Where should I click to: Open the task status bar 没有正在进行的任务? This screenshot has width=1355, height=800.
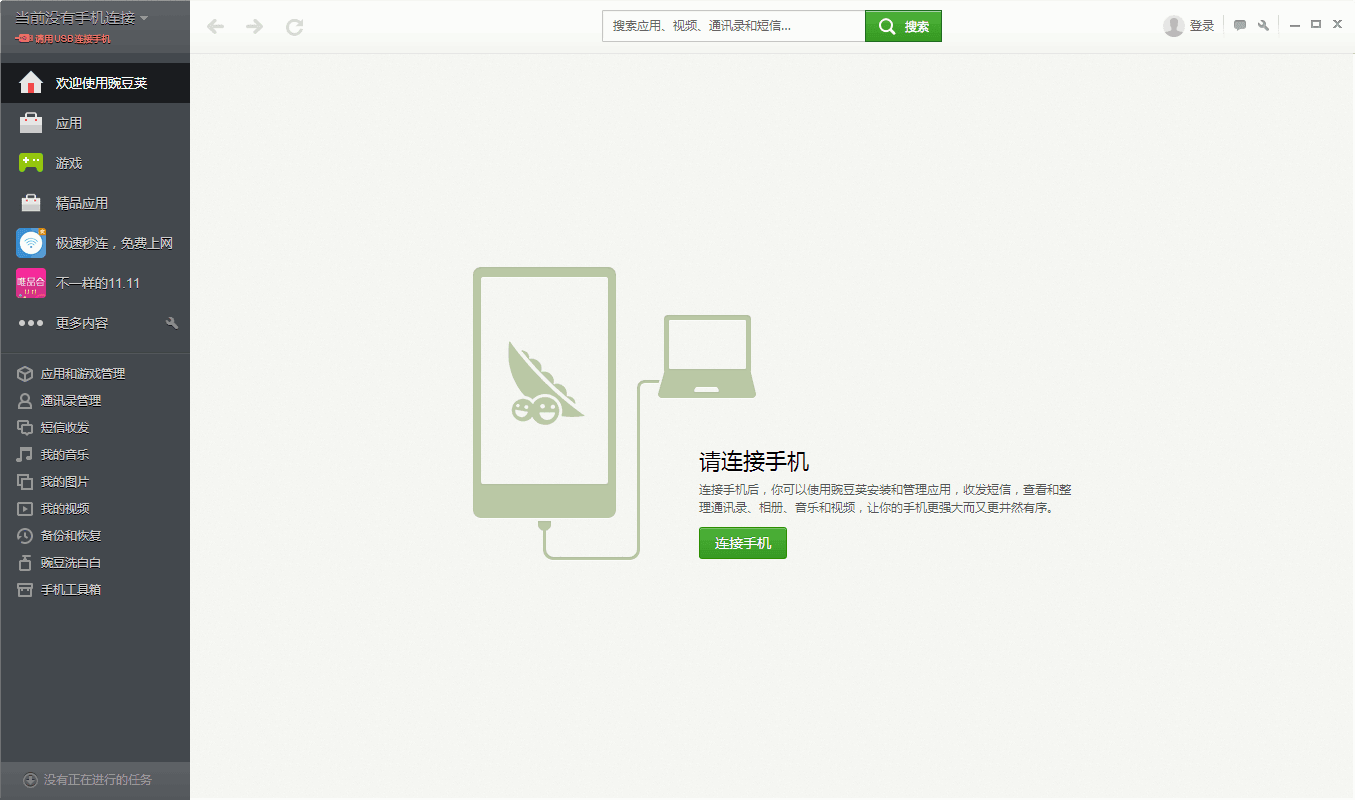95,780
